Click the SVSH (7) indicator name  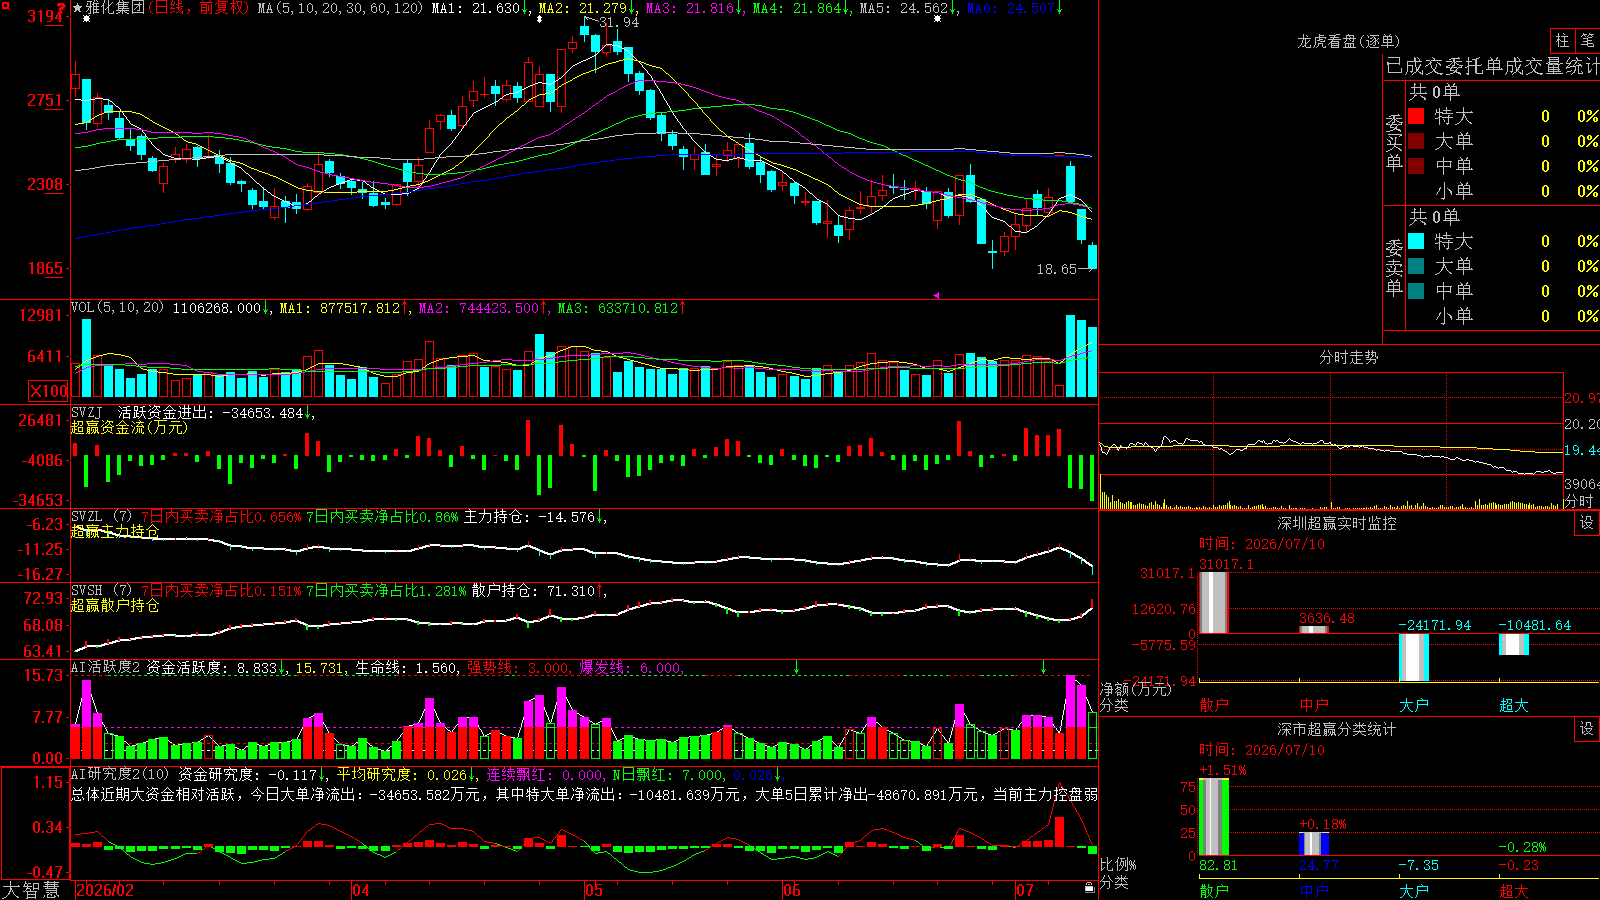[101, 591]
